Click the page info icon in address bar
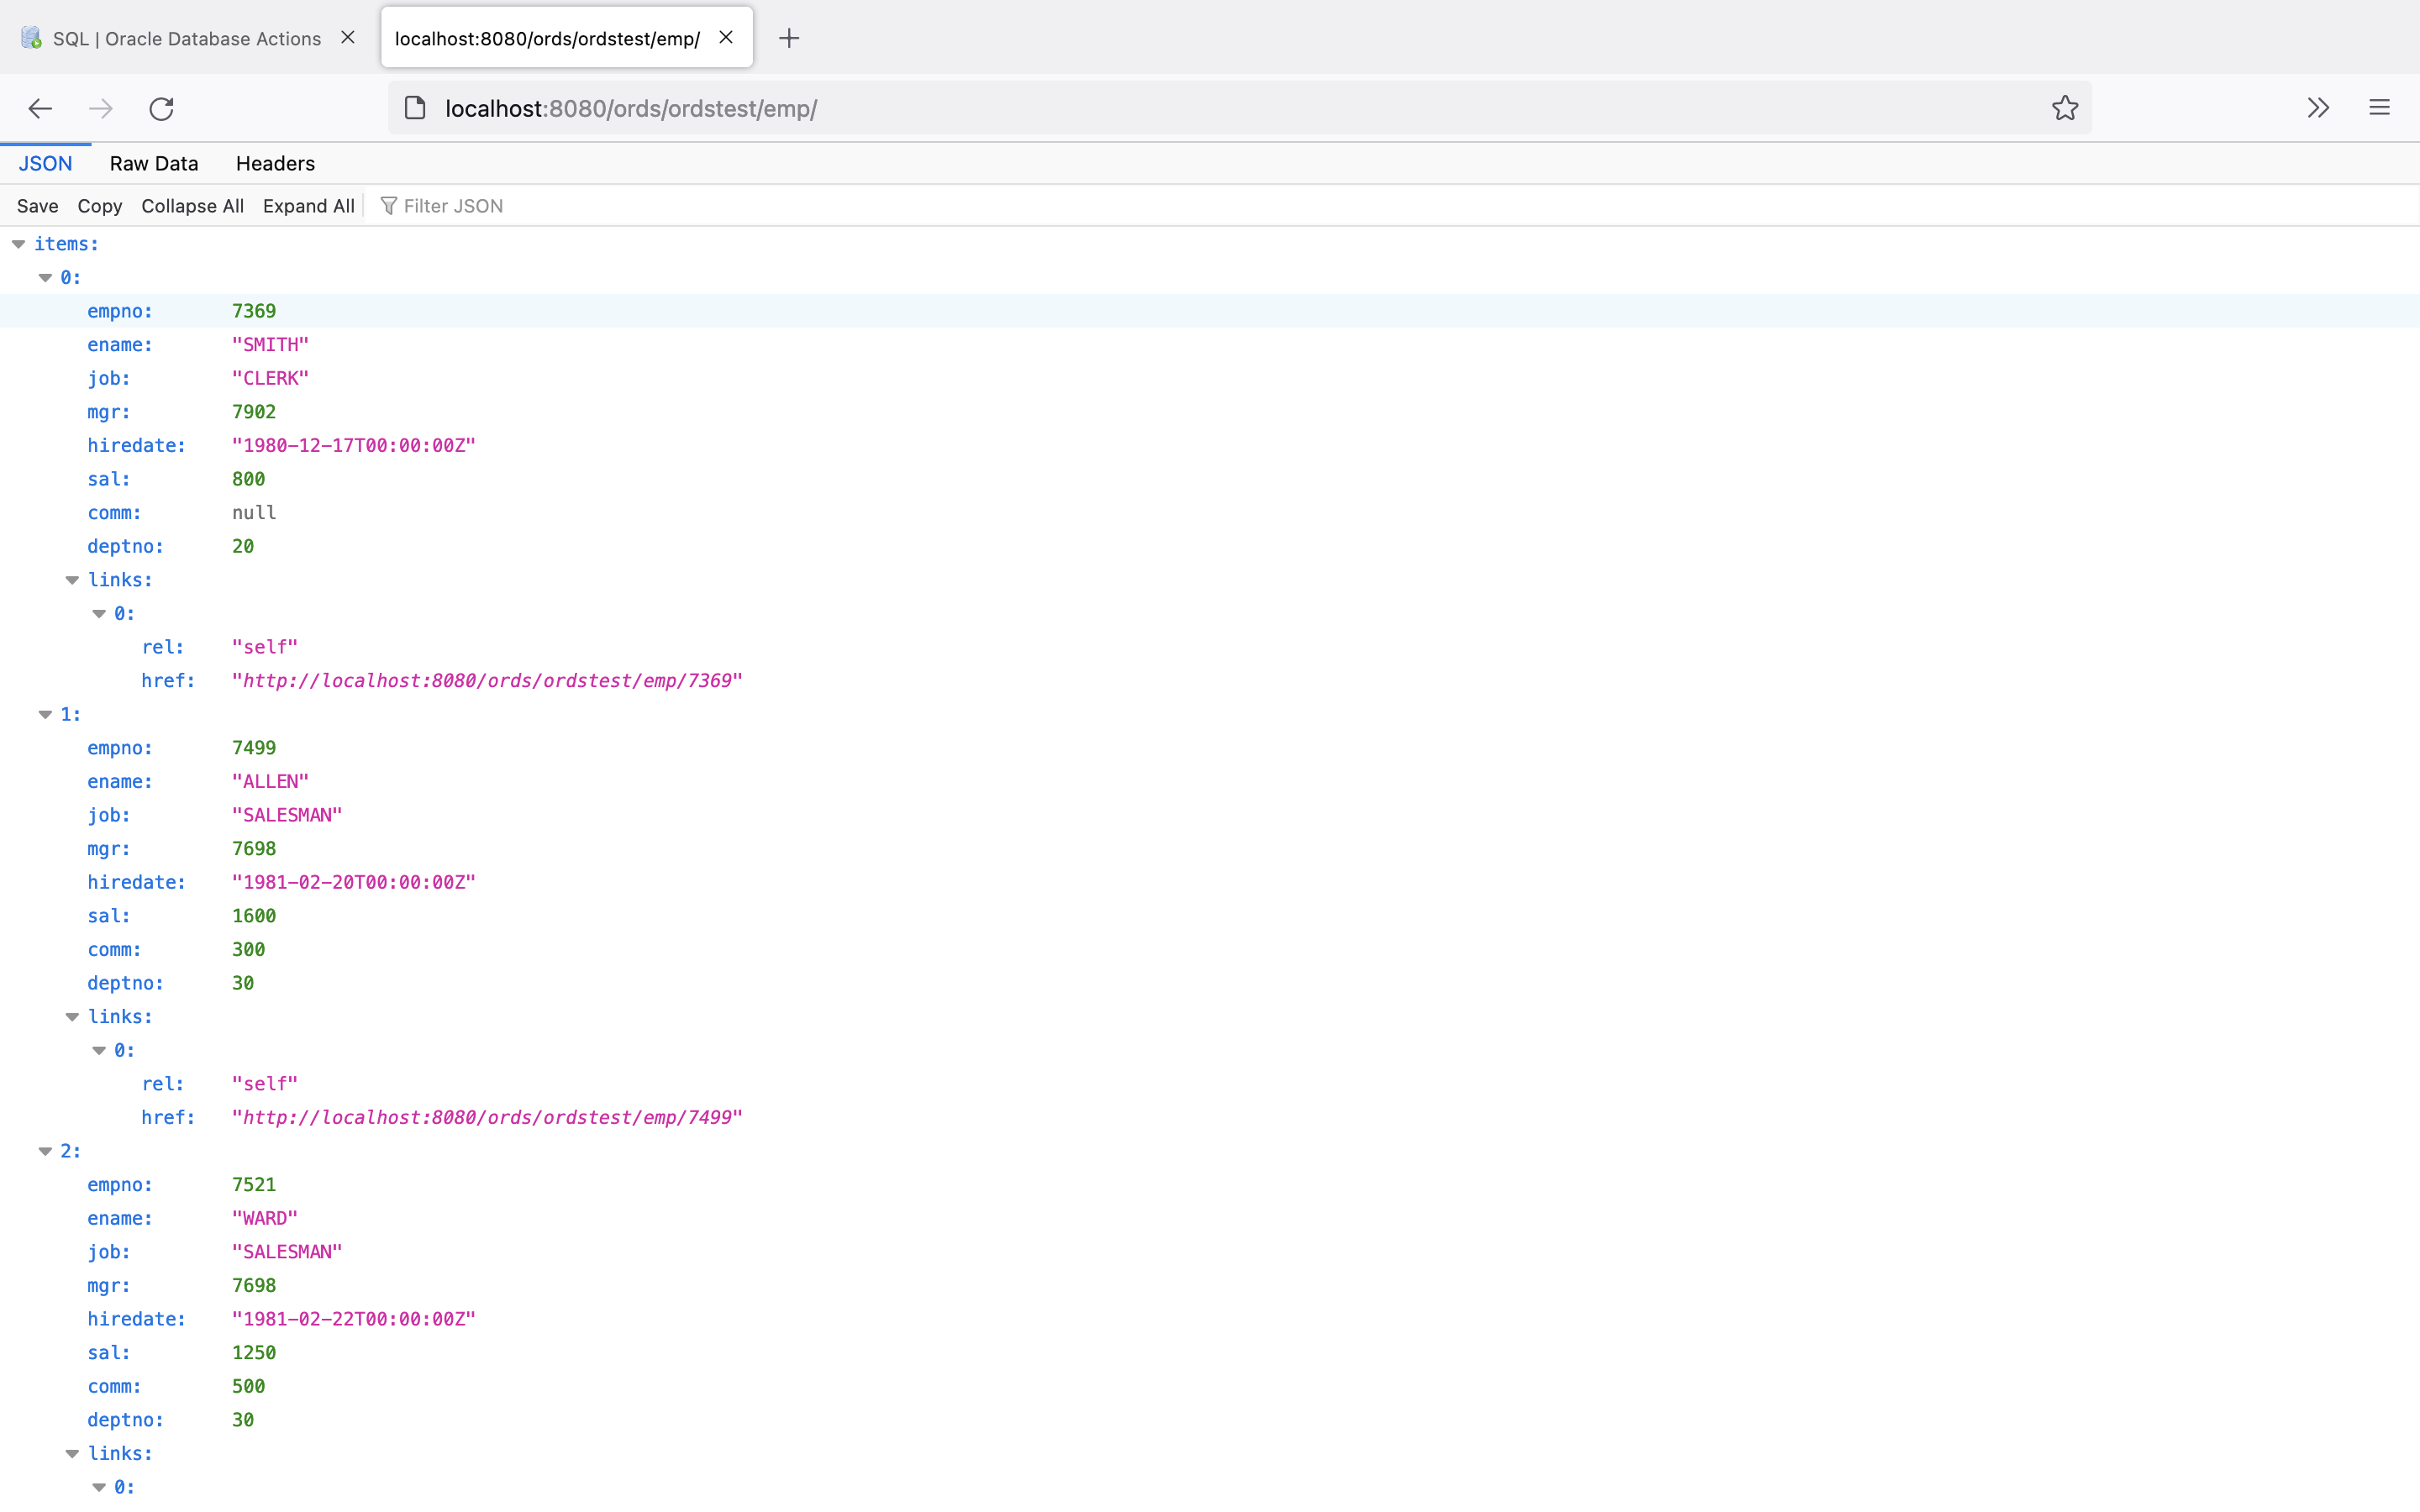The height and width of the screenshot is (1512, 2420). pyautogui.click(x=415, y=108)
